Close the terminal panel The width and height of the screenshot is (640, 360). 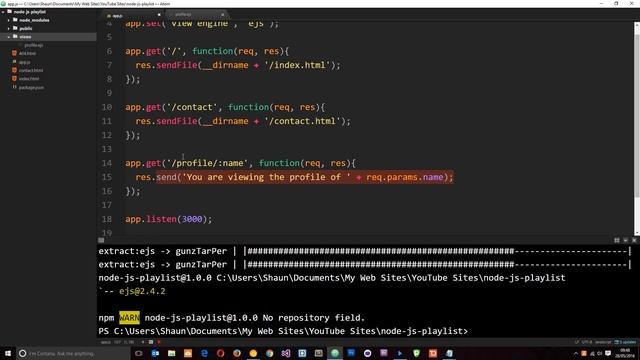click(634, 240)
